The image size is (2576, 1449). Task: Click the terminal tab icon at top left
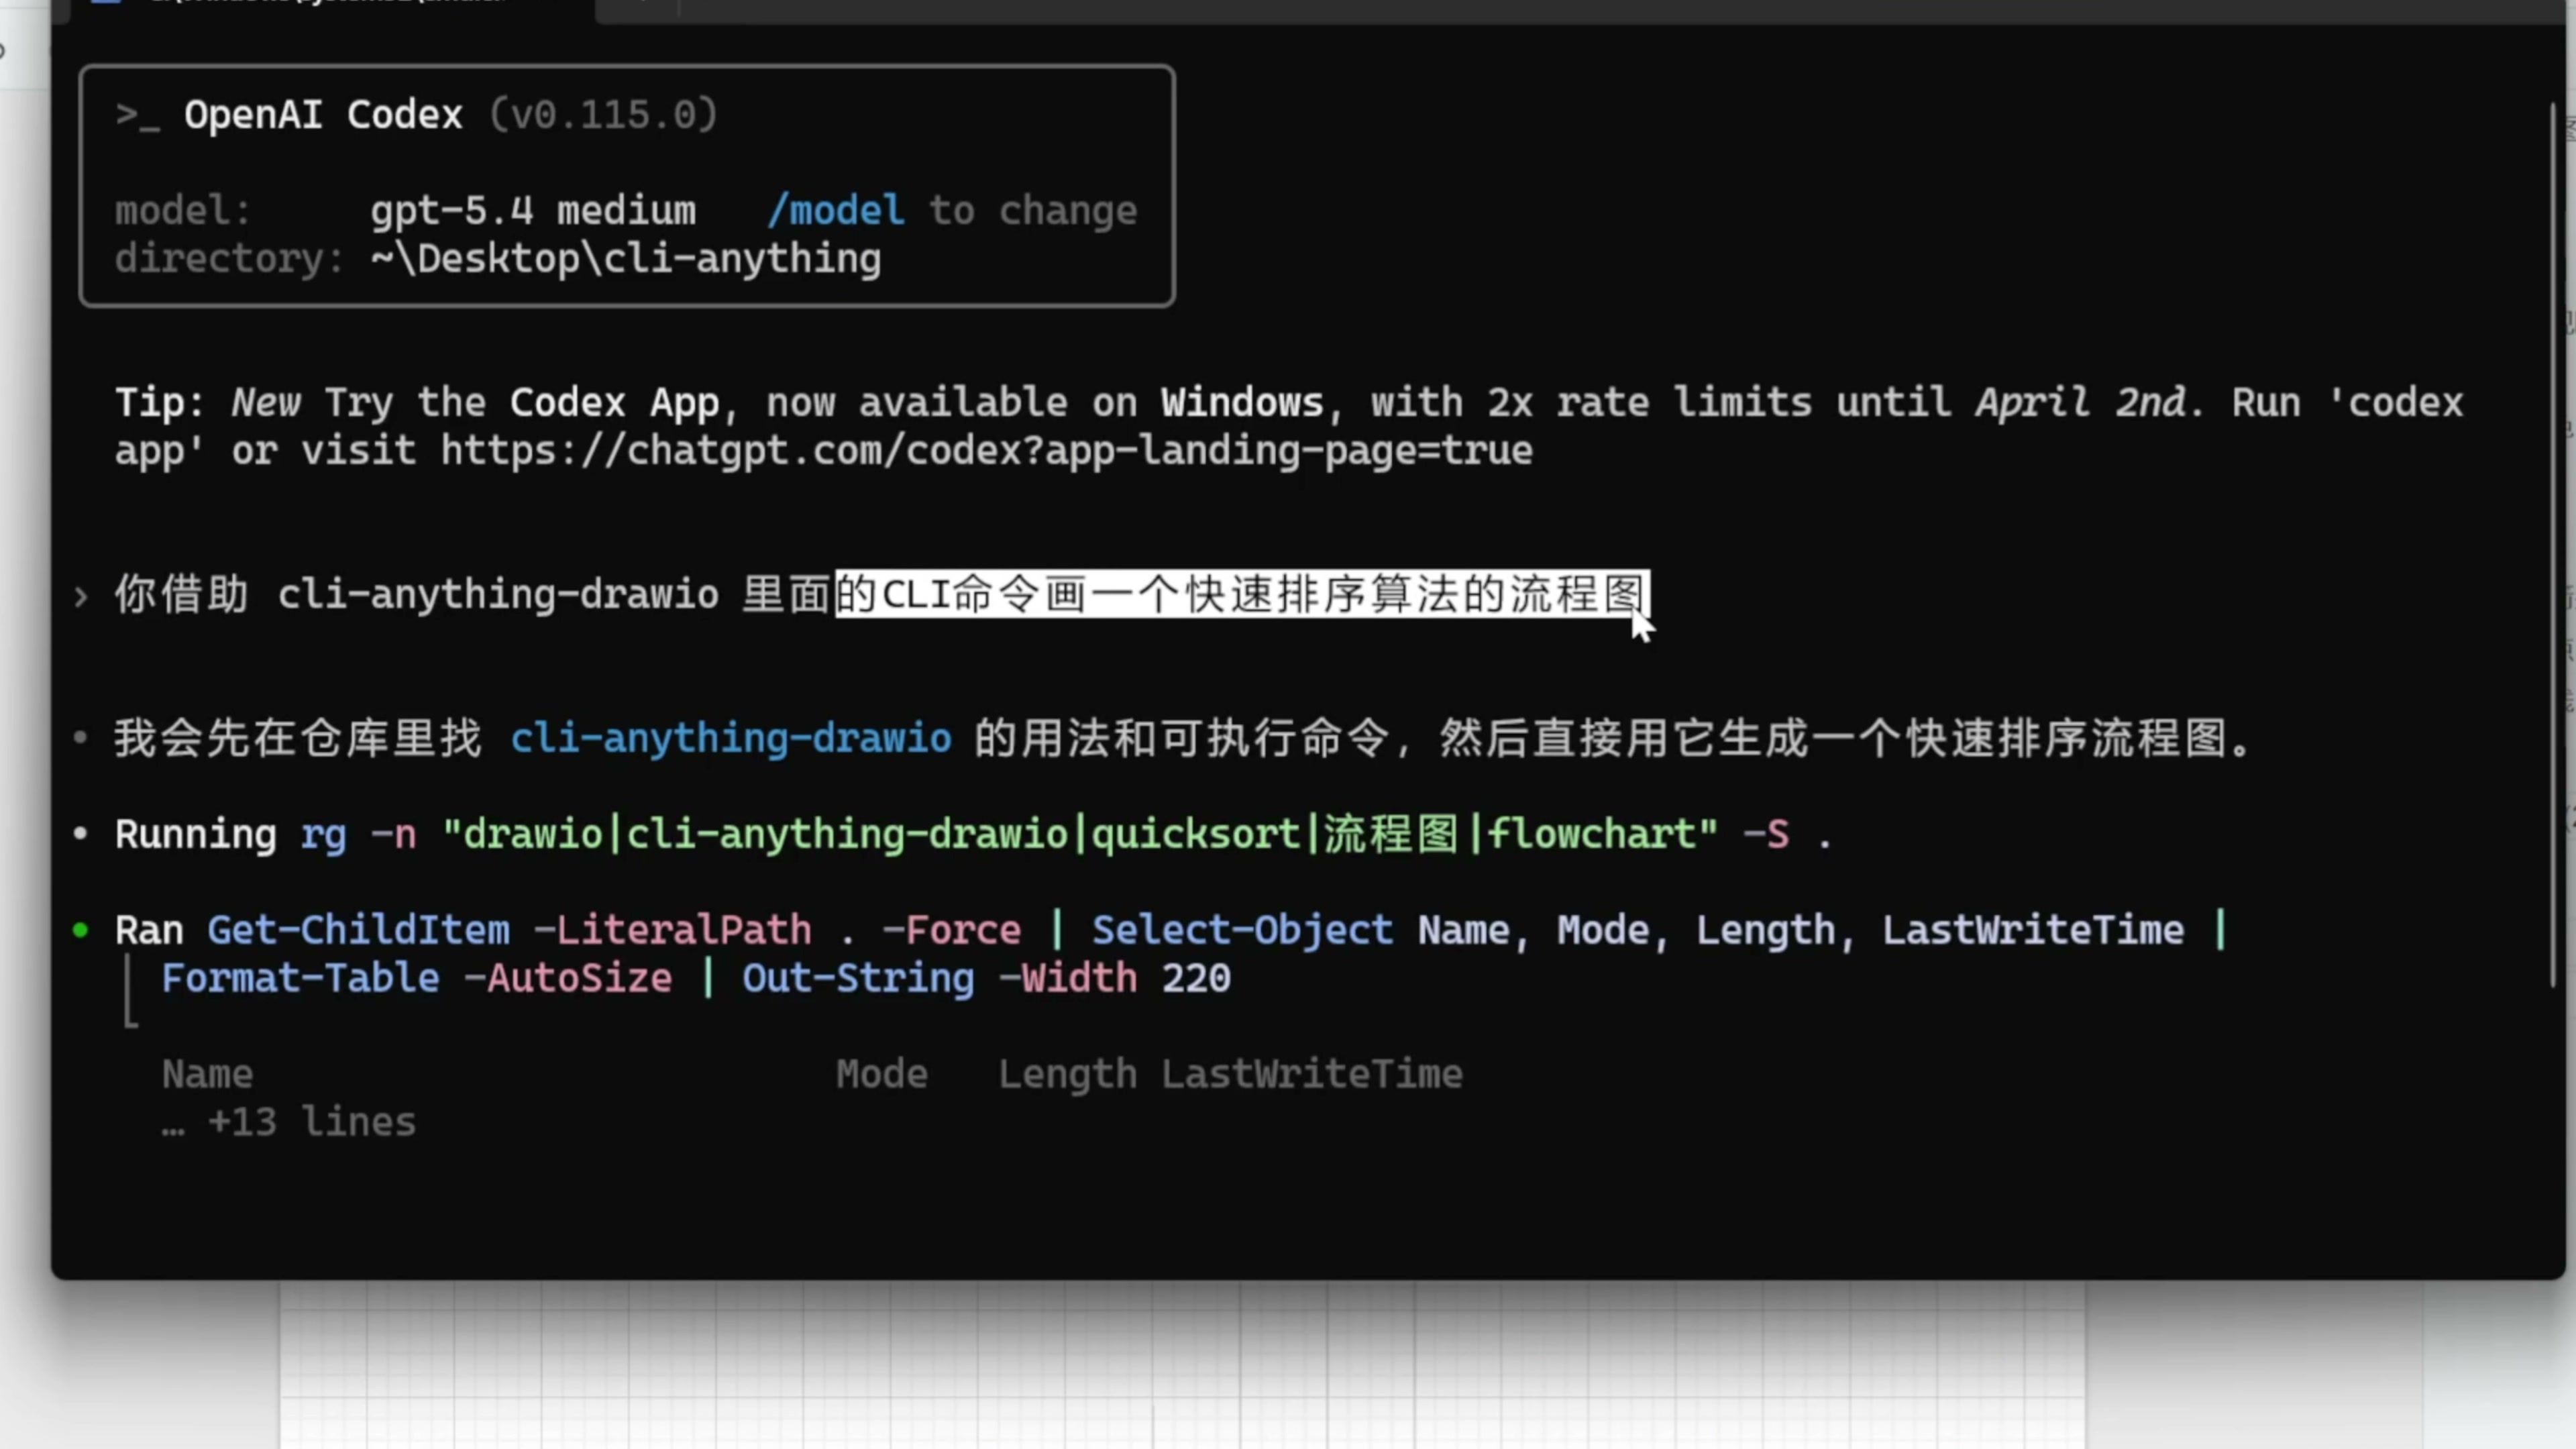tap(106, 3)
